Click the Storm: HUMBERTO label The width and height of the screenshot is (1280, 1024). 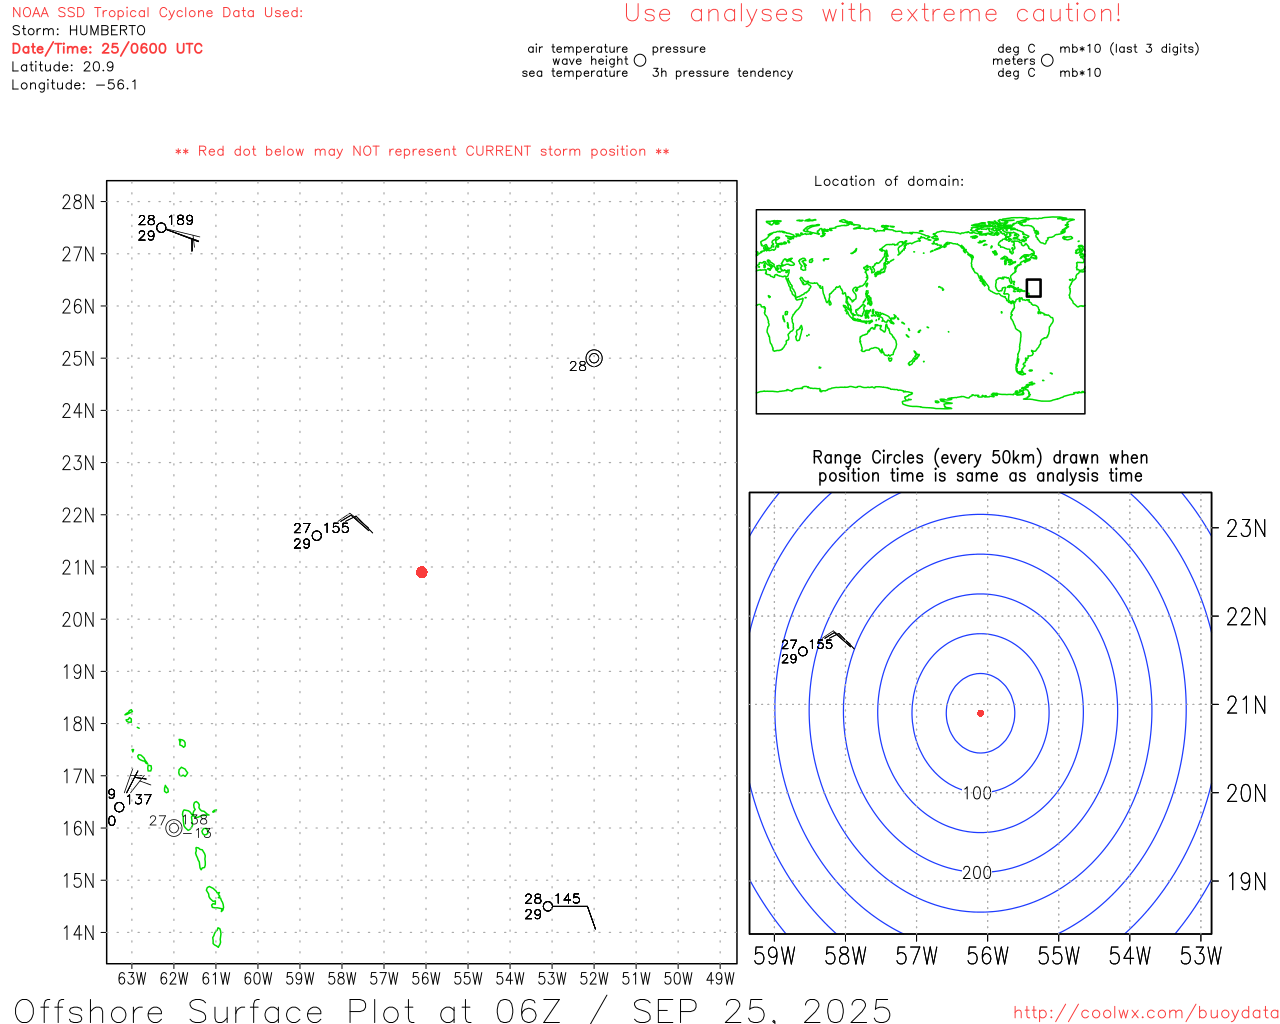pyautogui.click(x=78, y=30)
